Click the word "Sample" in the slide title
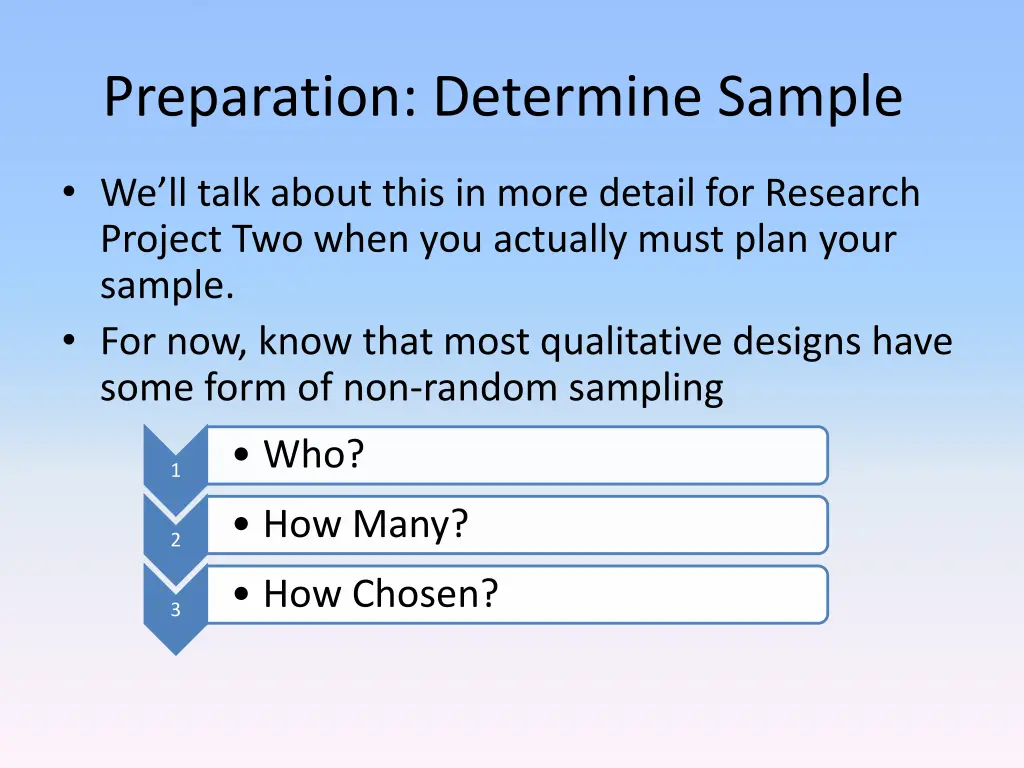The width and height of the screenshot is (1024, 768). [809, 98]
